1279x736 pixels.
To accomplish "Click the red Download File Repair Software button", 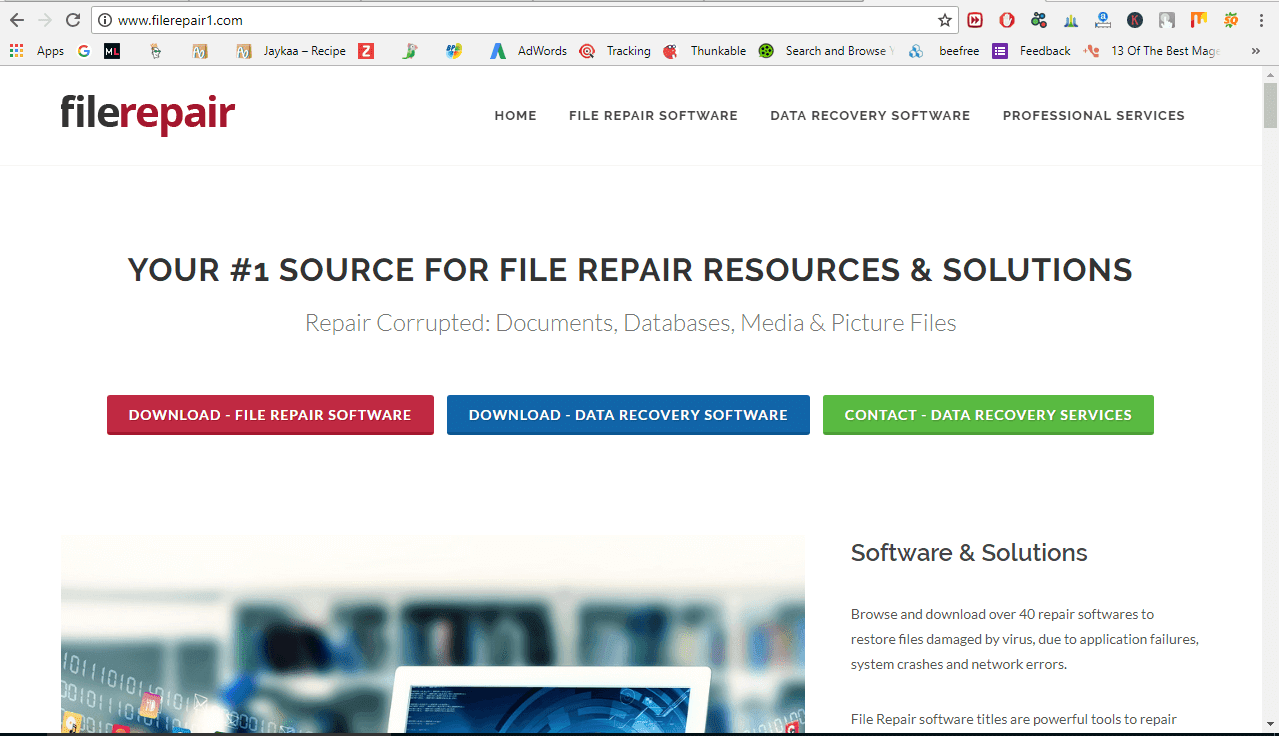I will (270, 415).
